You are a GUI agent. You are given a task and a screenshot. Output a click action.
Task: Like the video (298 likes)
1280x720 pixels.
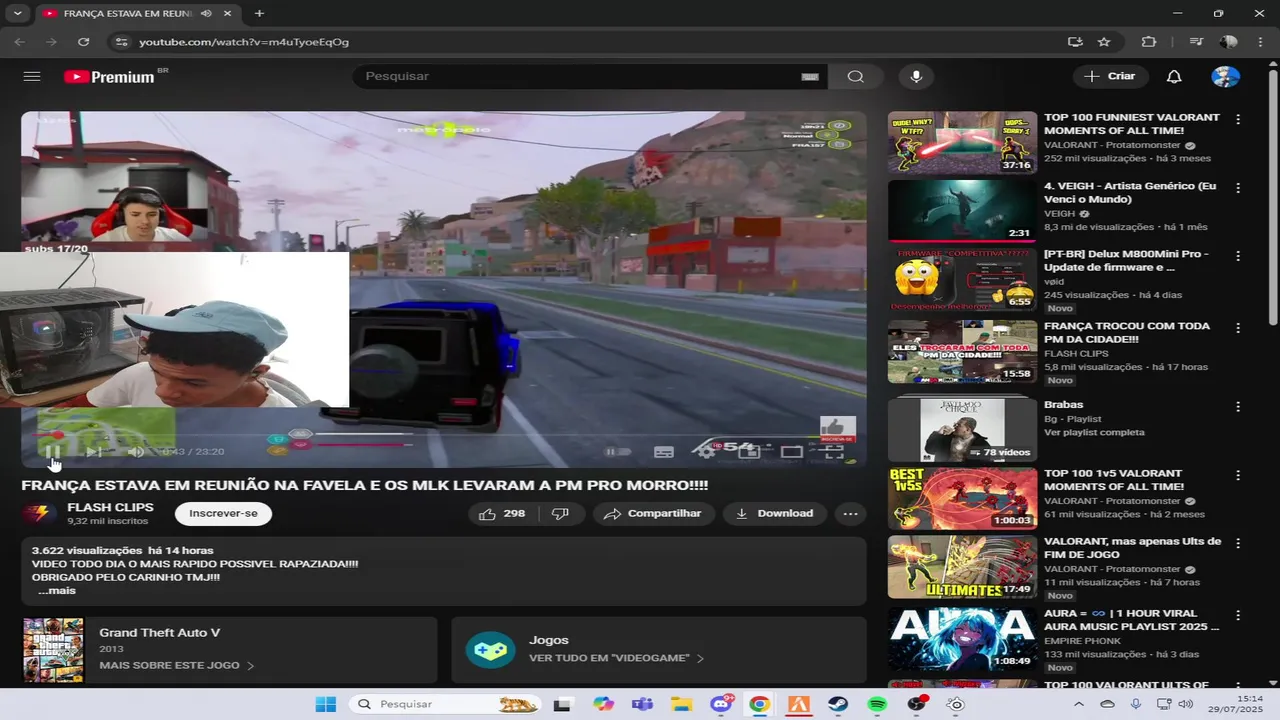pyautogui.click(x=503, y=513)
